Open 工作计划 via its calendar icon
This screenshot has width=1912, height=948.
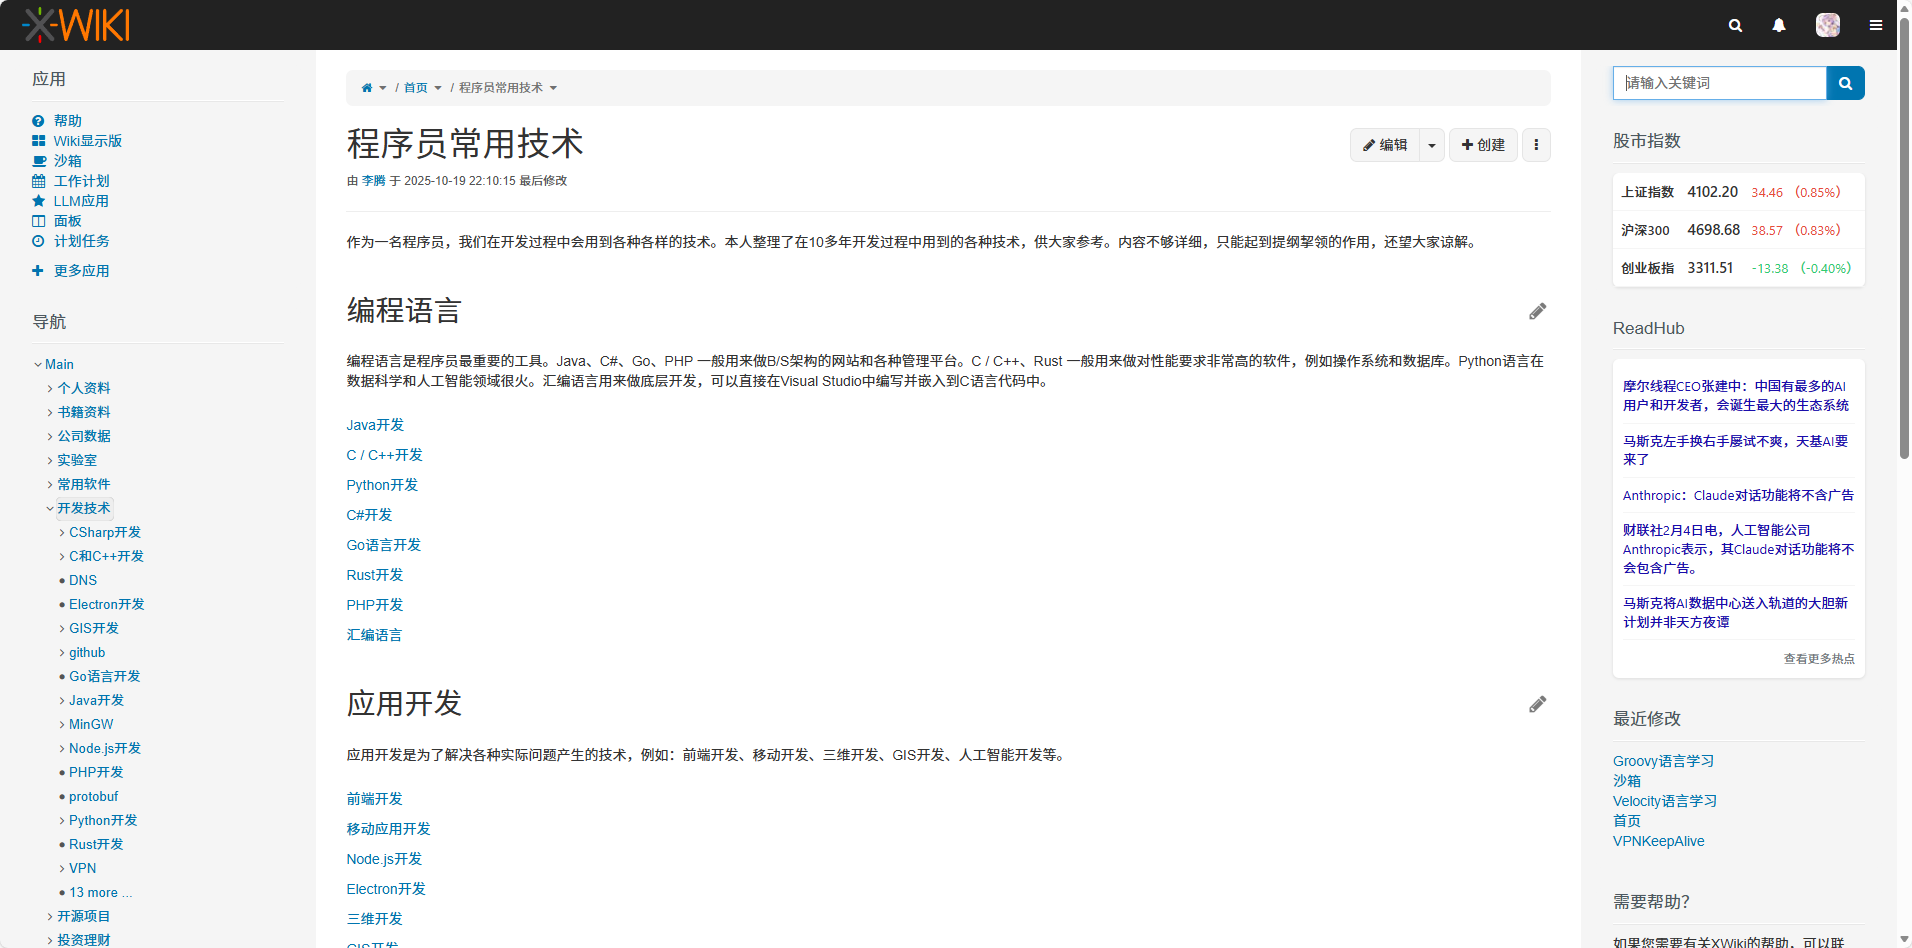tap(38, 181)
